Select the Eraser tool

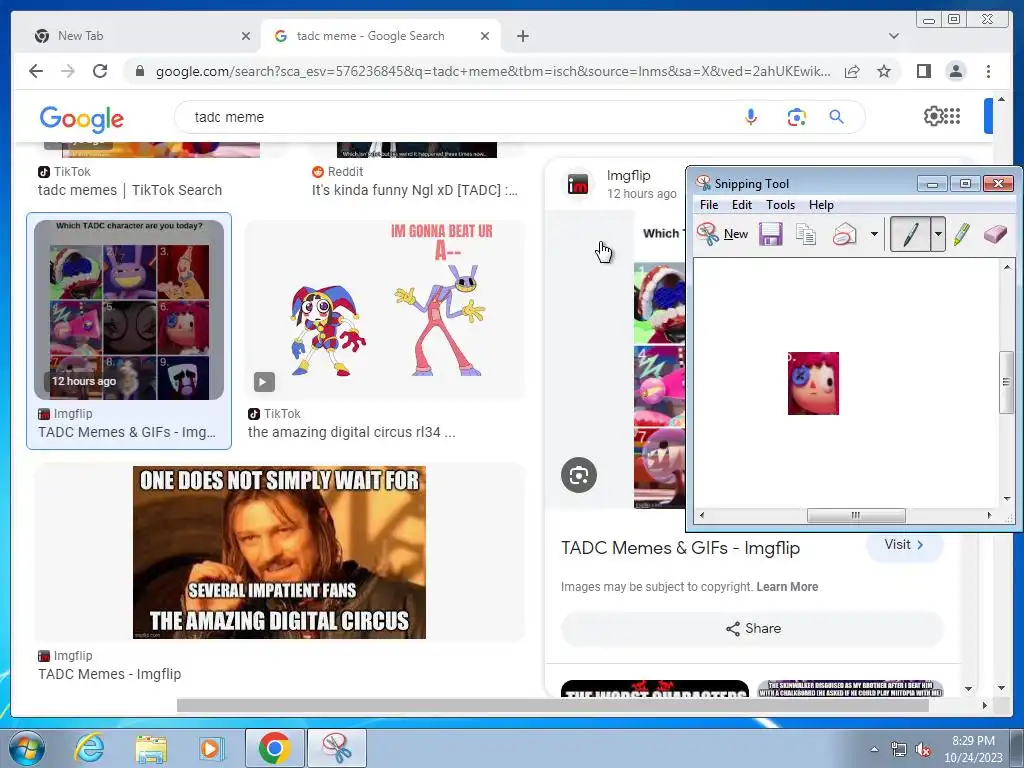click(995, 234)
